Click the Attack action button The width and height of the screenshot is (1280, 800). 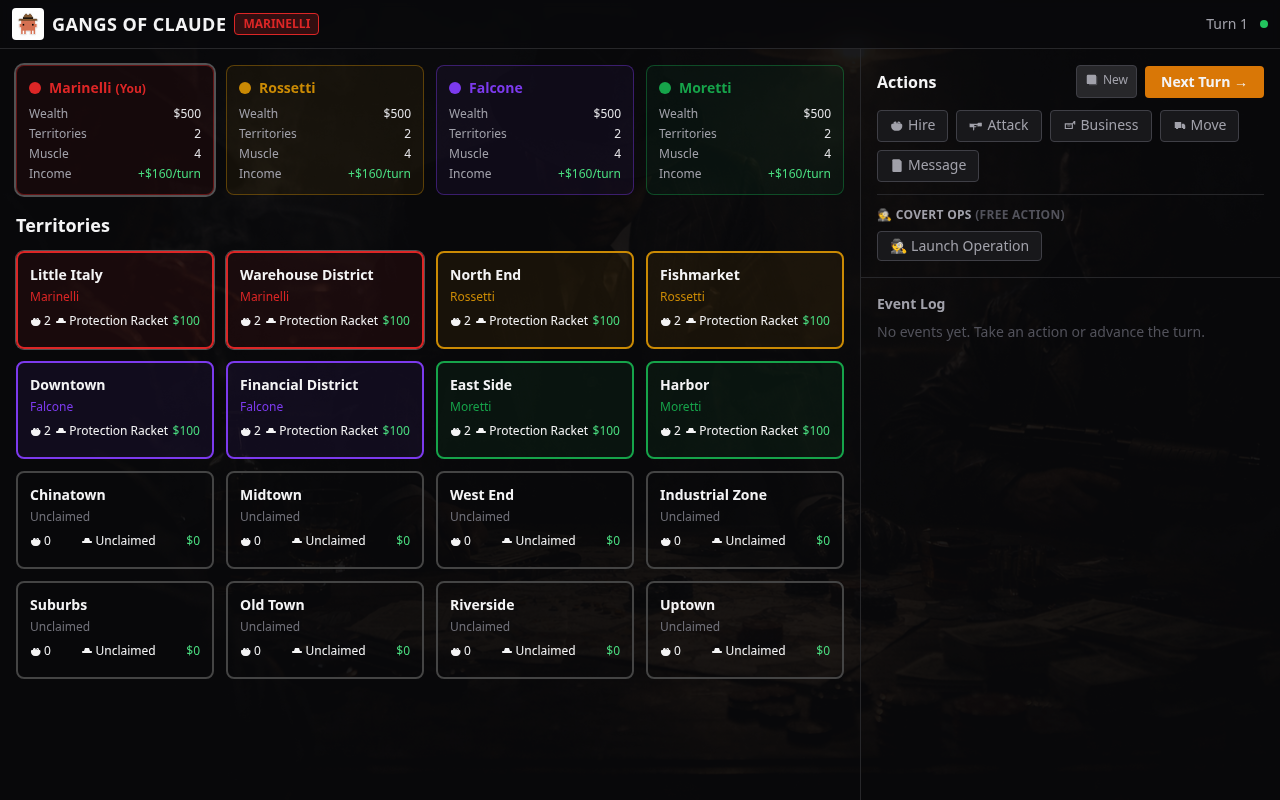click(998, 126)
